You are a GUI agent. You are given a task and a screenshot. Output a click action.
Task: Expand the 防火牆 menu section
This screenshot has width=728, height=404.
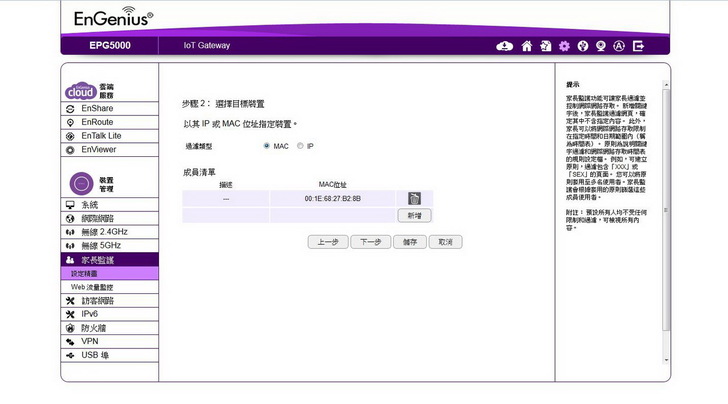(95, 327)
